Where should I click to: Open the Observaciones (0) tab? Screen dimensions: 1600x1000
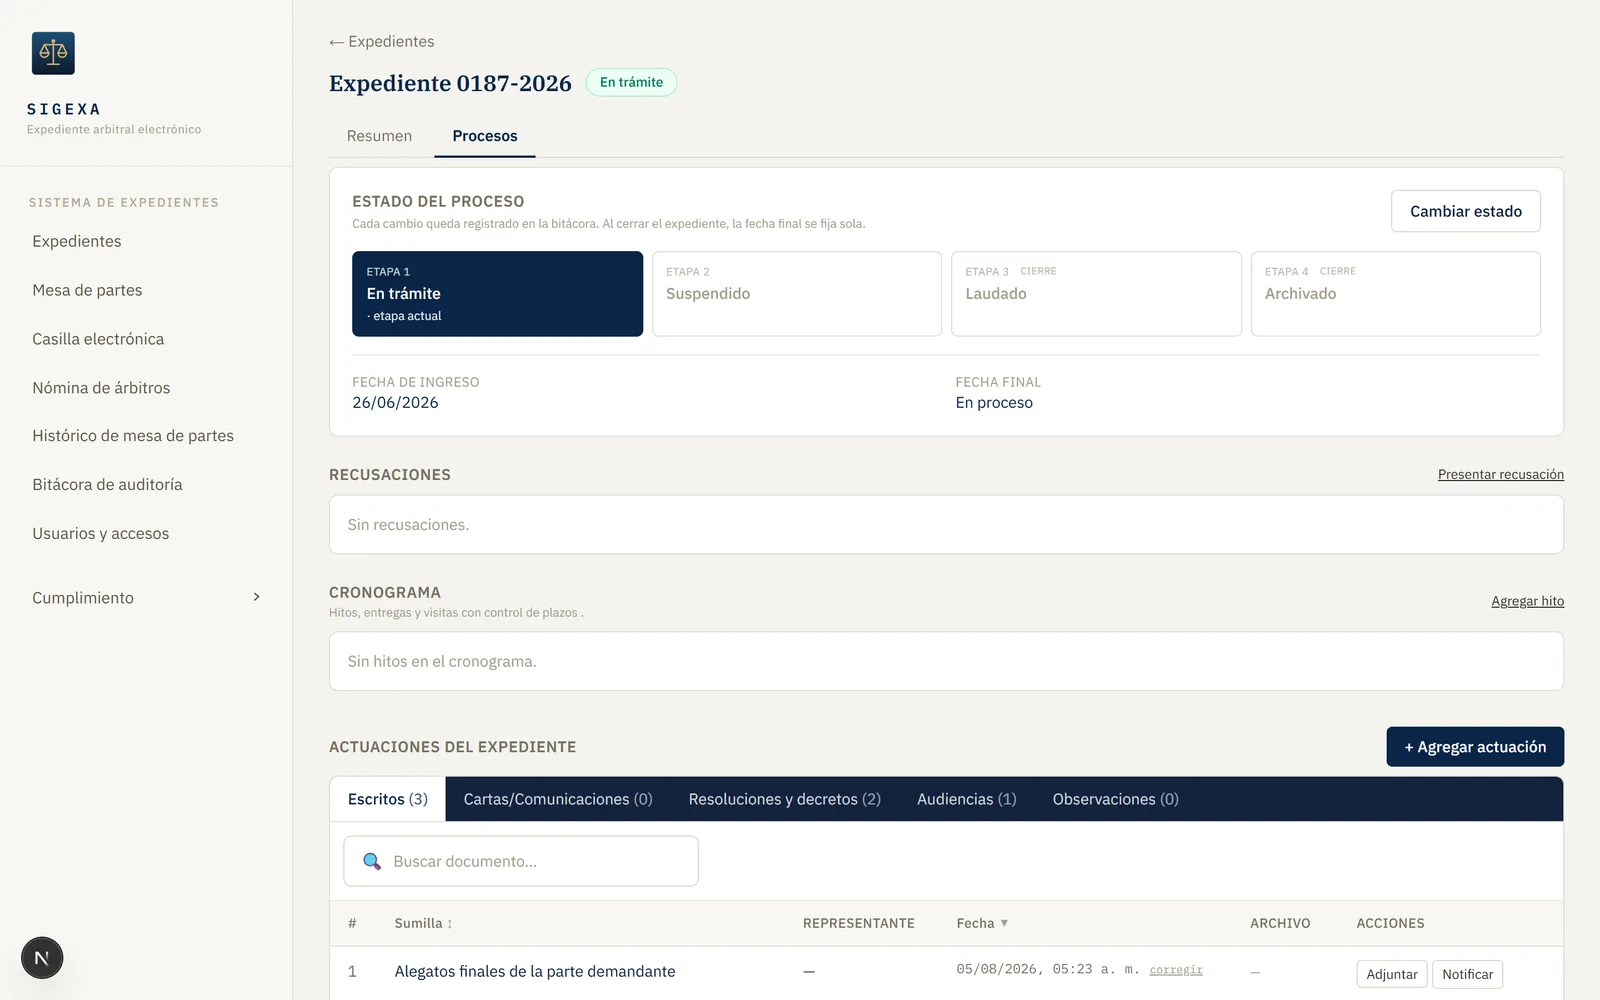(x=1116, y=799)
